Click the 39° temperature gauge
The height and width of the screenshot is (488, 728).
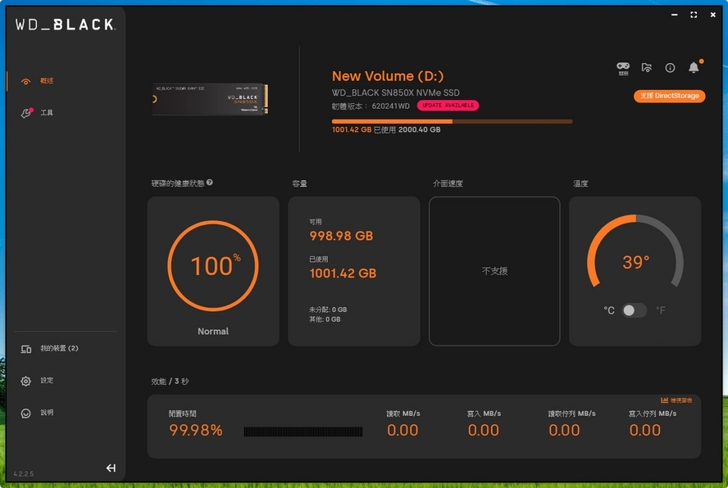pyautogui.click(x=635, y=262)
